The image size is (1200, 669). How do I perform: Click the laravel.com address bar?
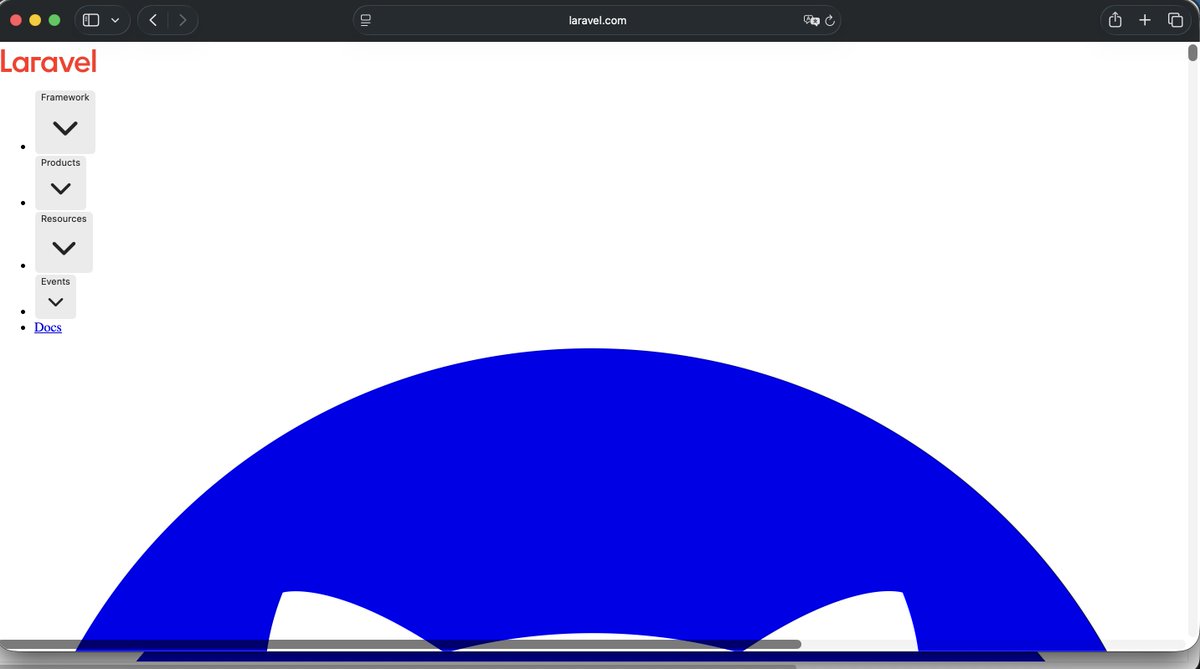[x=596, y=20]
